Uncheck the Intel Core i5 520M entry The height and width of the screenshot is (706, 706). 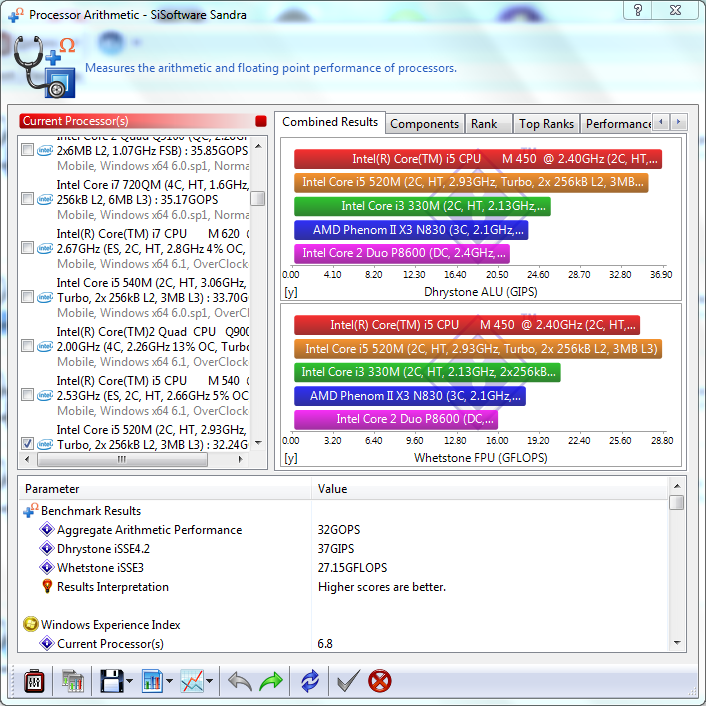coord(27,444)
